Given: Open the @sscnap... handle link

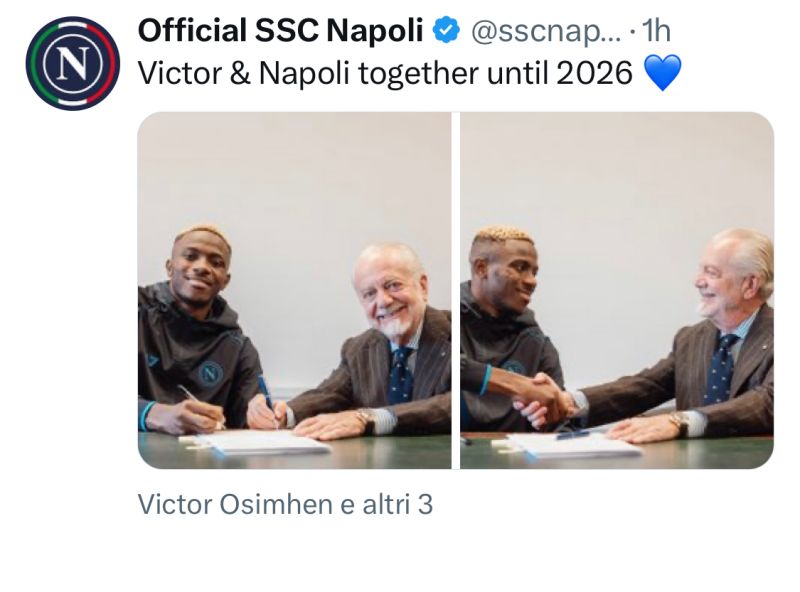Looking at the screenshot, I should click(x=545, y=31).
